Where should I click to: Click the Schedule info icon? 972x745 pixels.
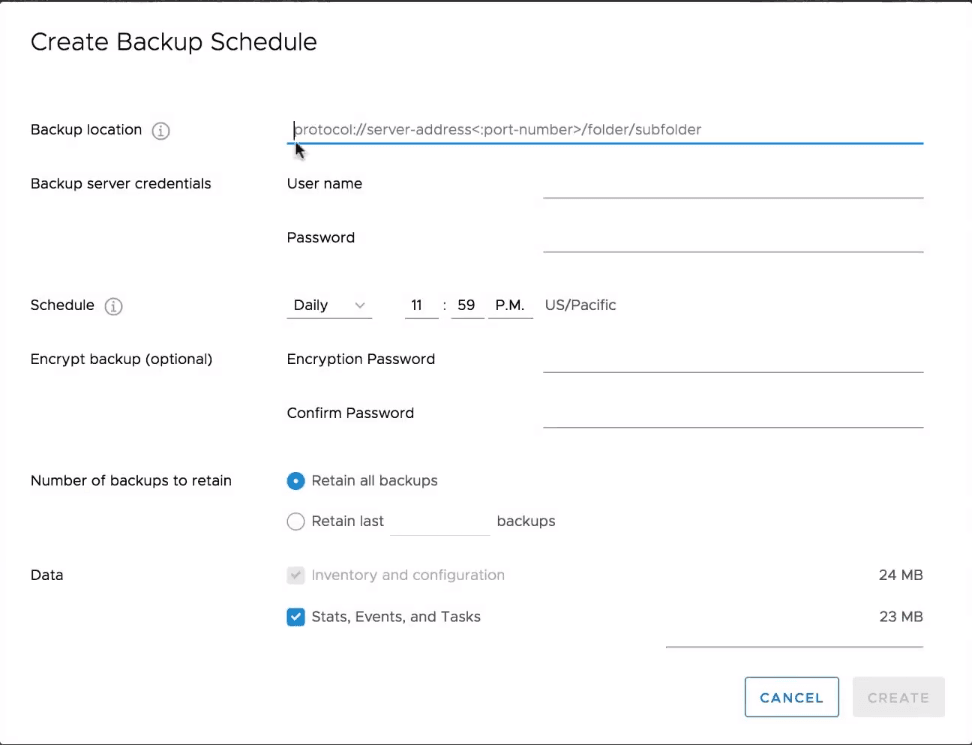click(x=114, y=307)
